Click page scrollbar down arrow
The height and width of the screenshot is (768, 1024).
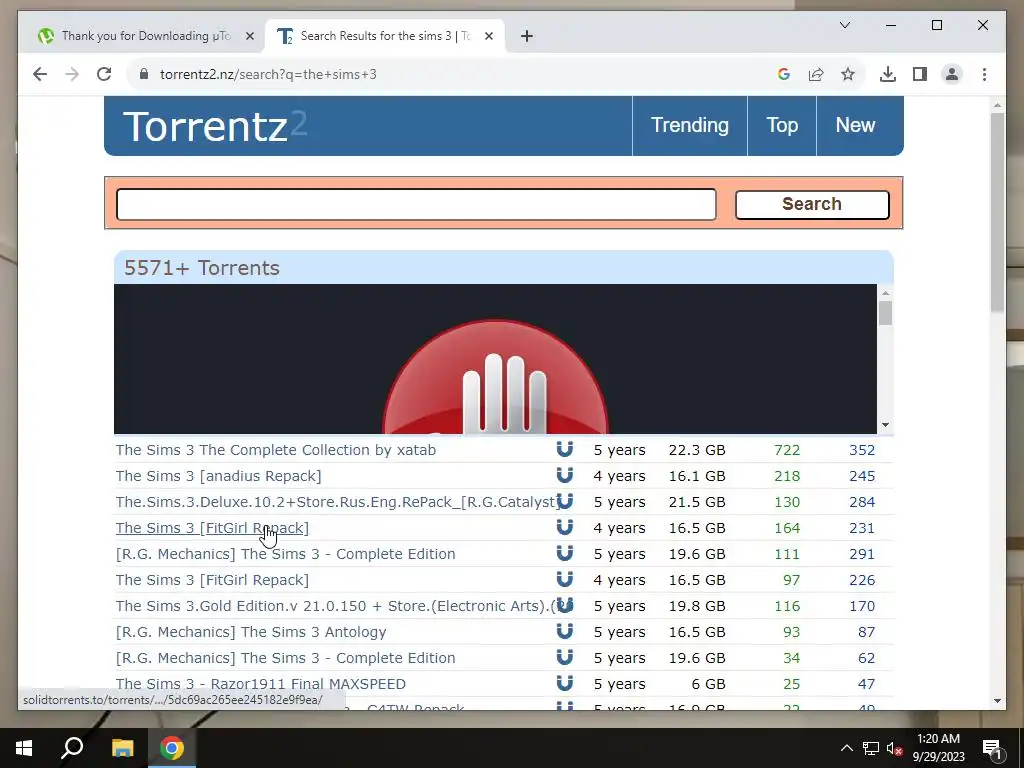click(997, 701)
